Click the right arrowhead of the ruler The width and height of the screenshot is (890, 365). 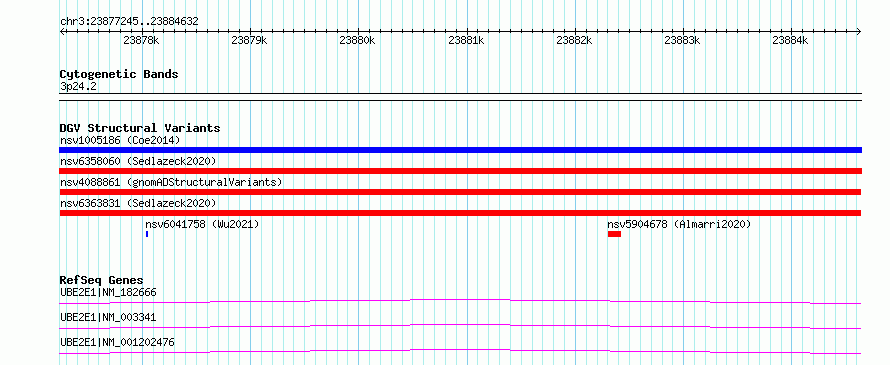859,31
